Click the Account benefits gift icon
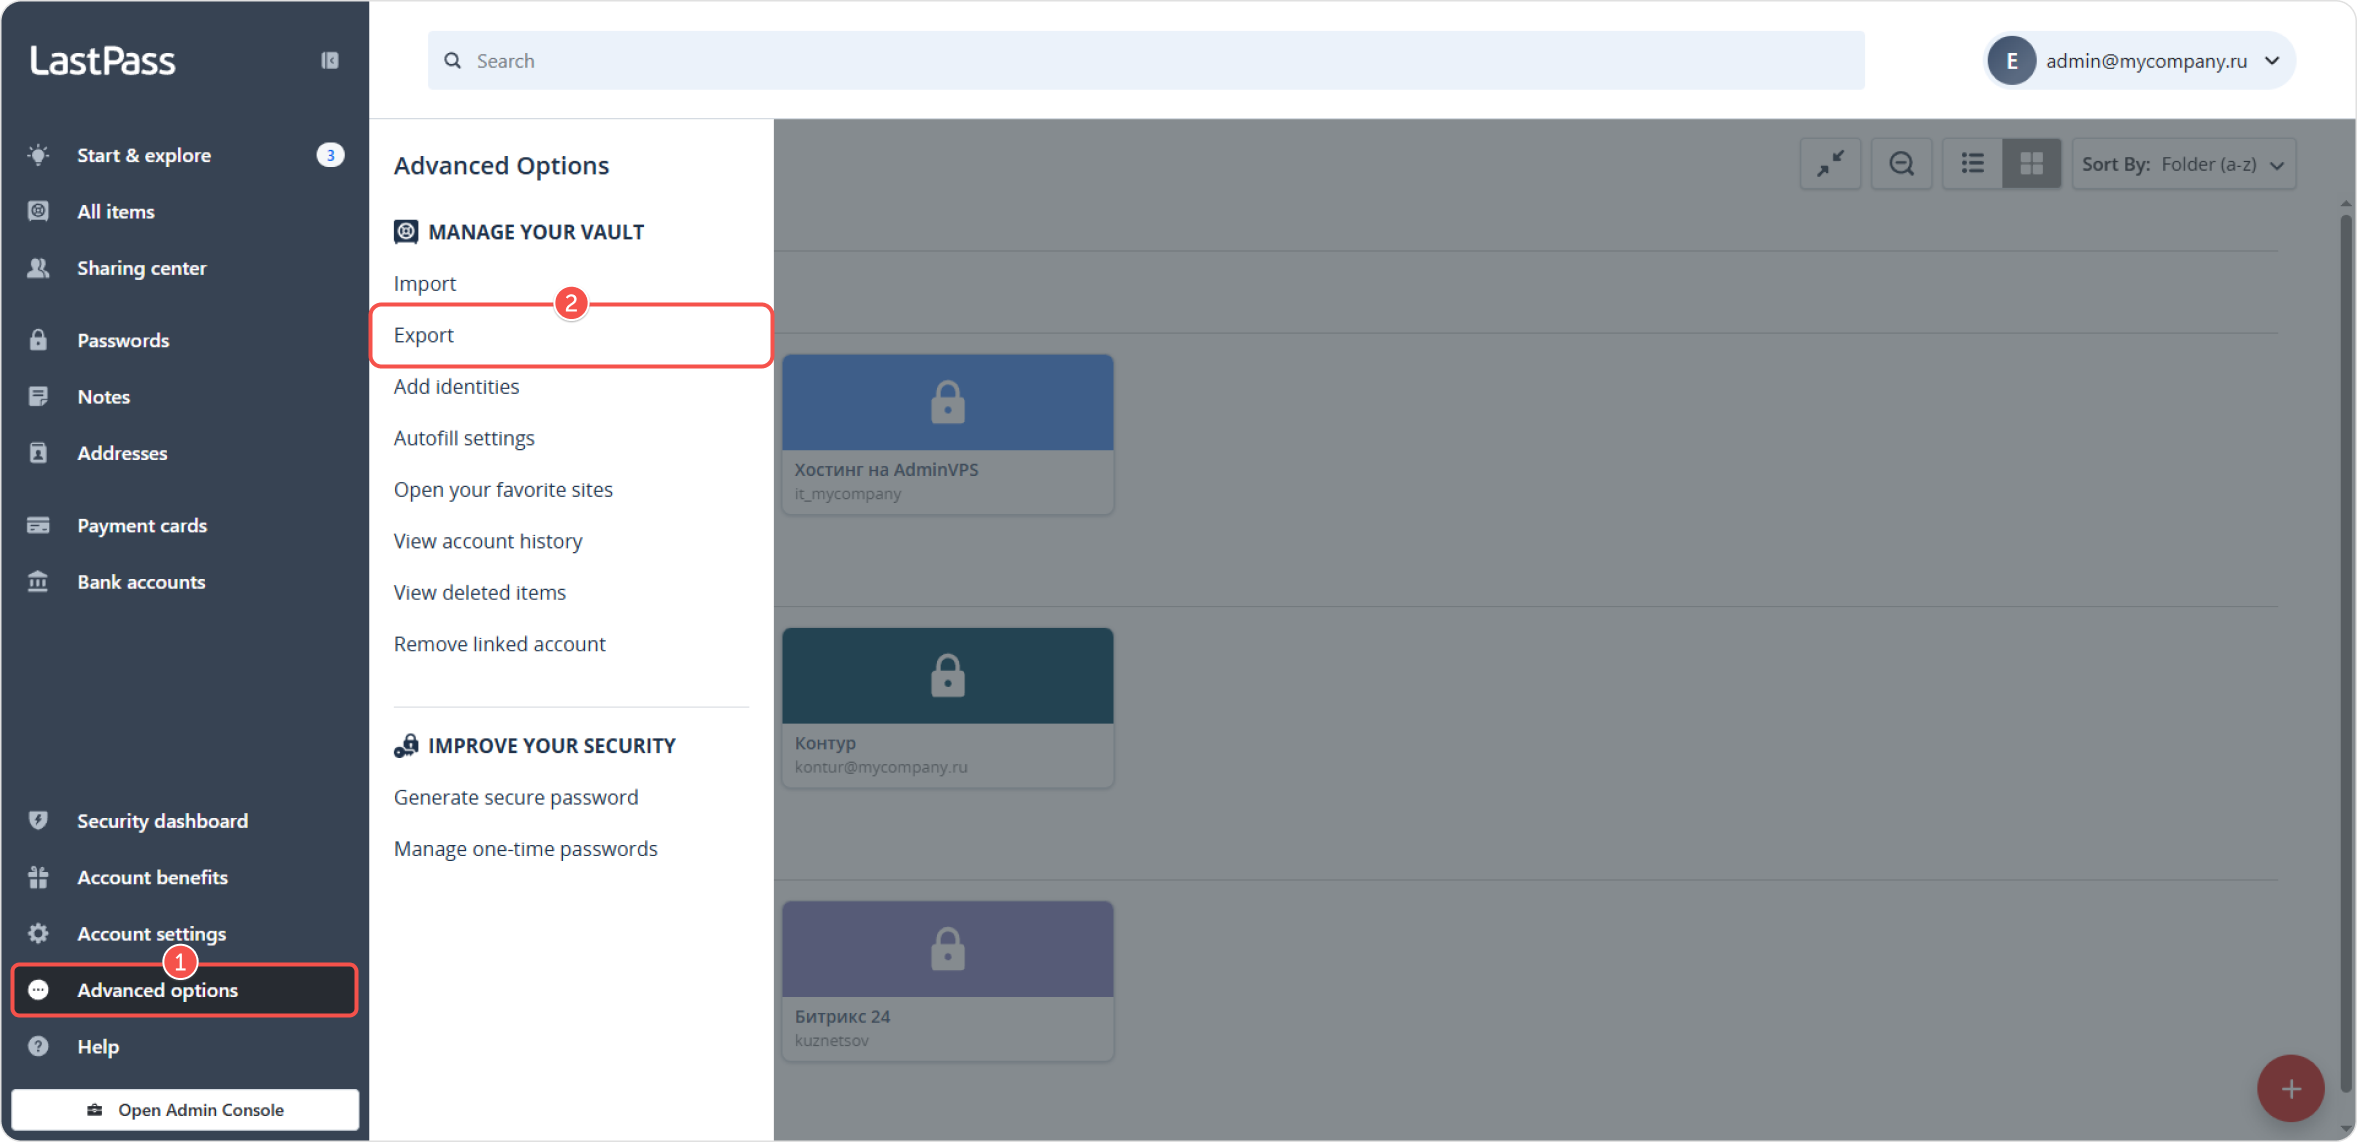The image size is (2357, 1142). coord(38,877)
